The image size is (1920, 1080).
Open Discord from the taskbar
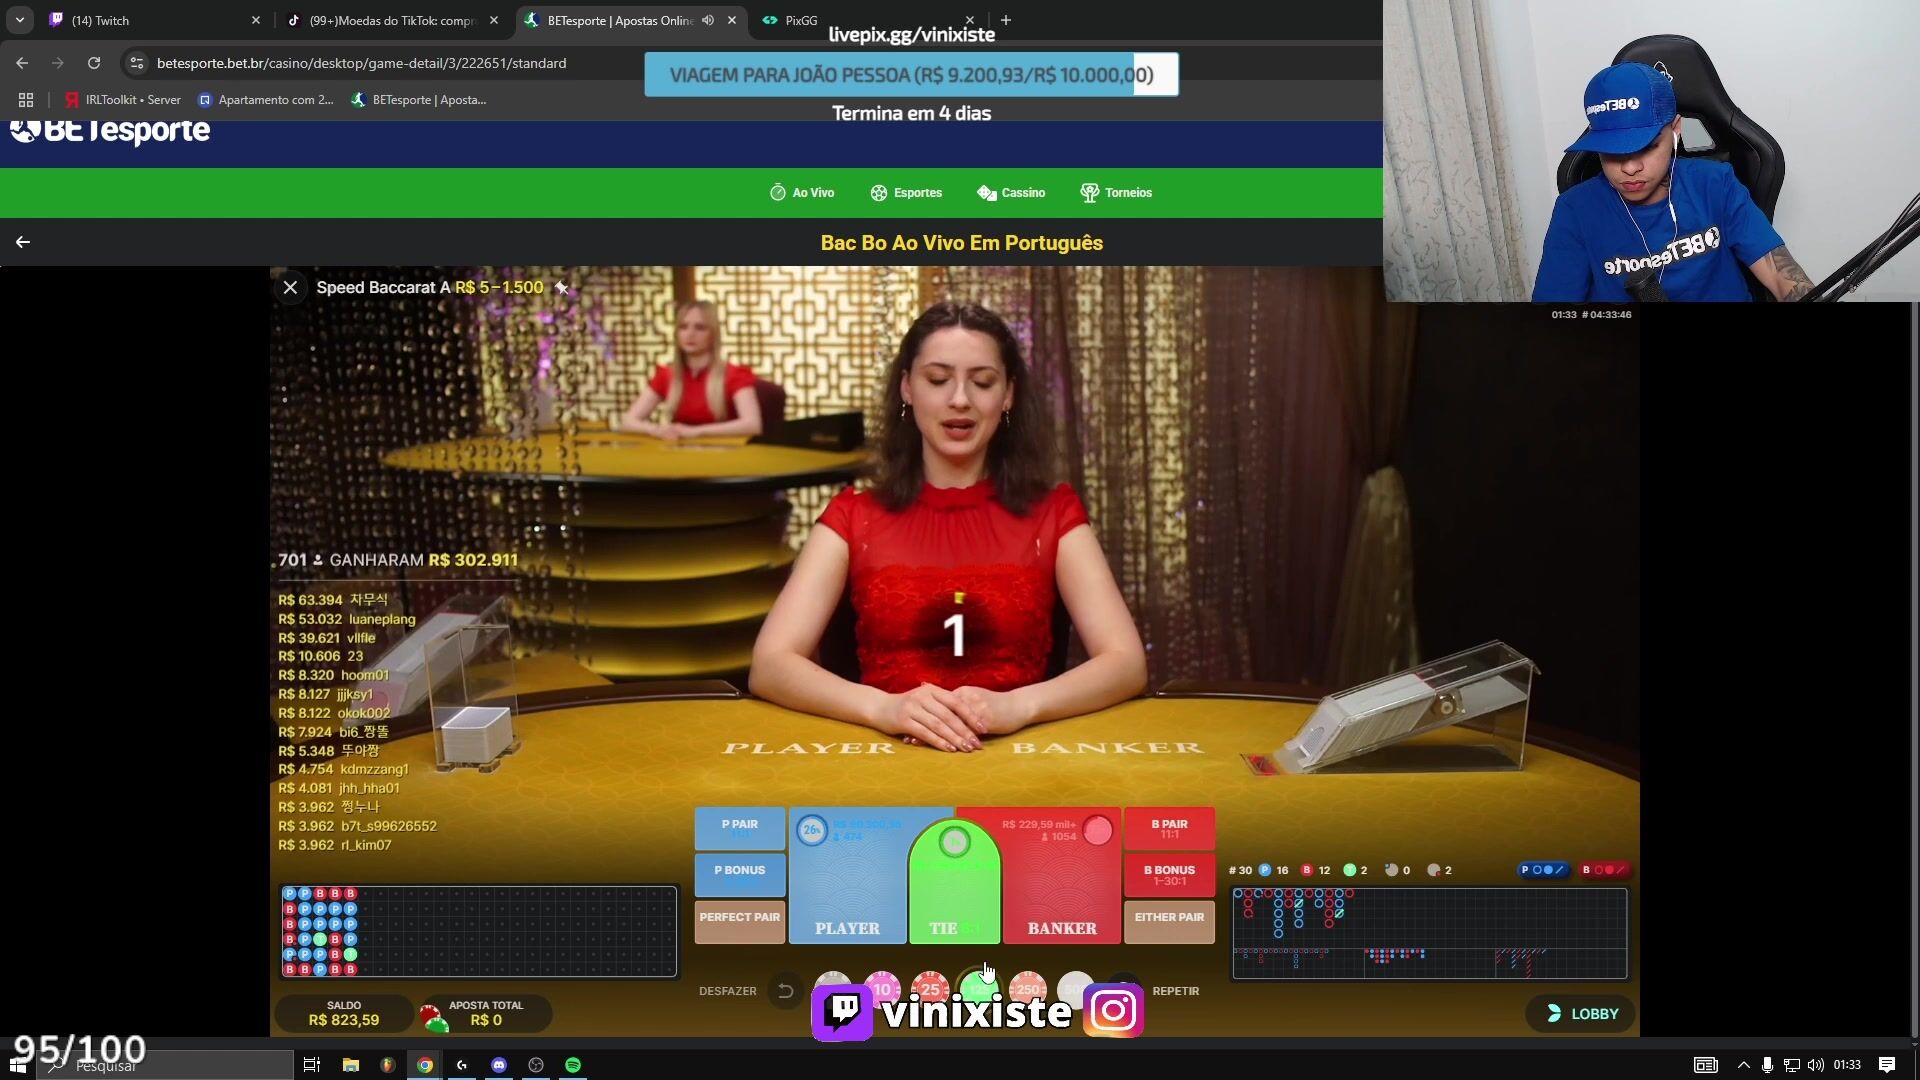click(x=499, y=1065)
